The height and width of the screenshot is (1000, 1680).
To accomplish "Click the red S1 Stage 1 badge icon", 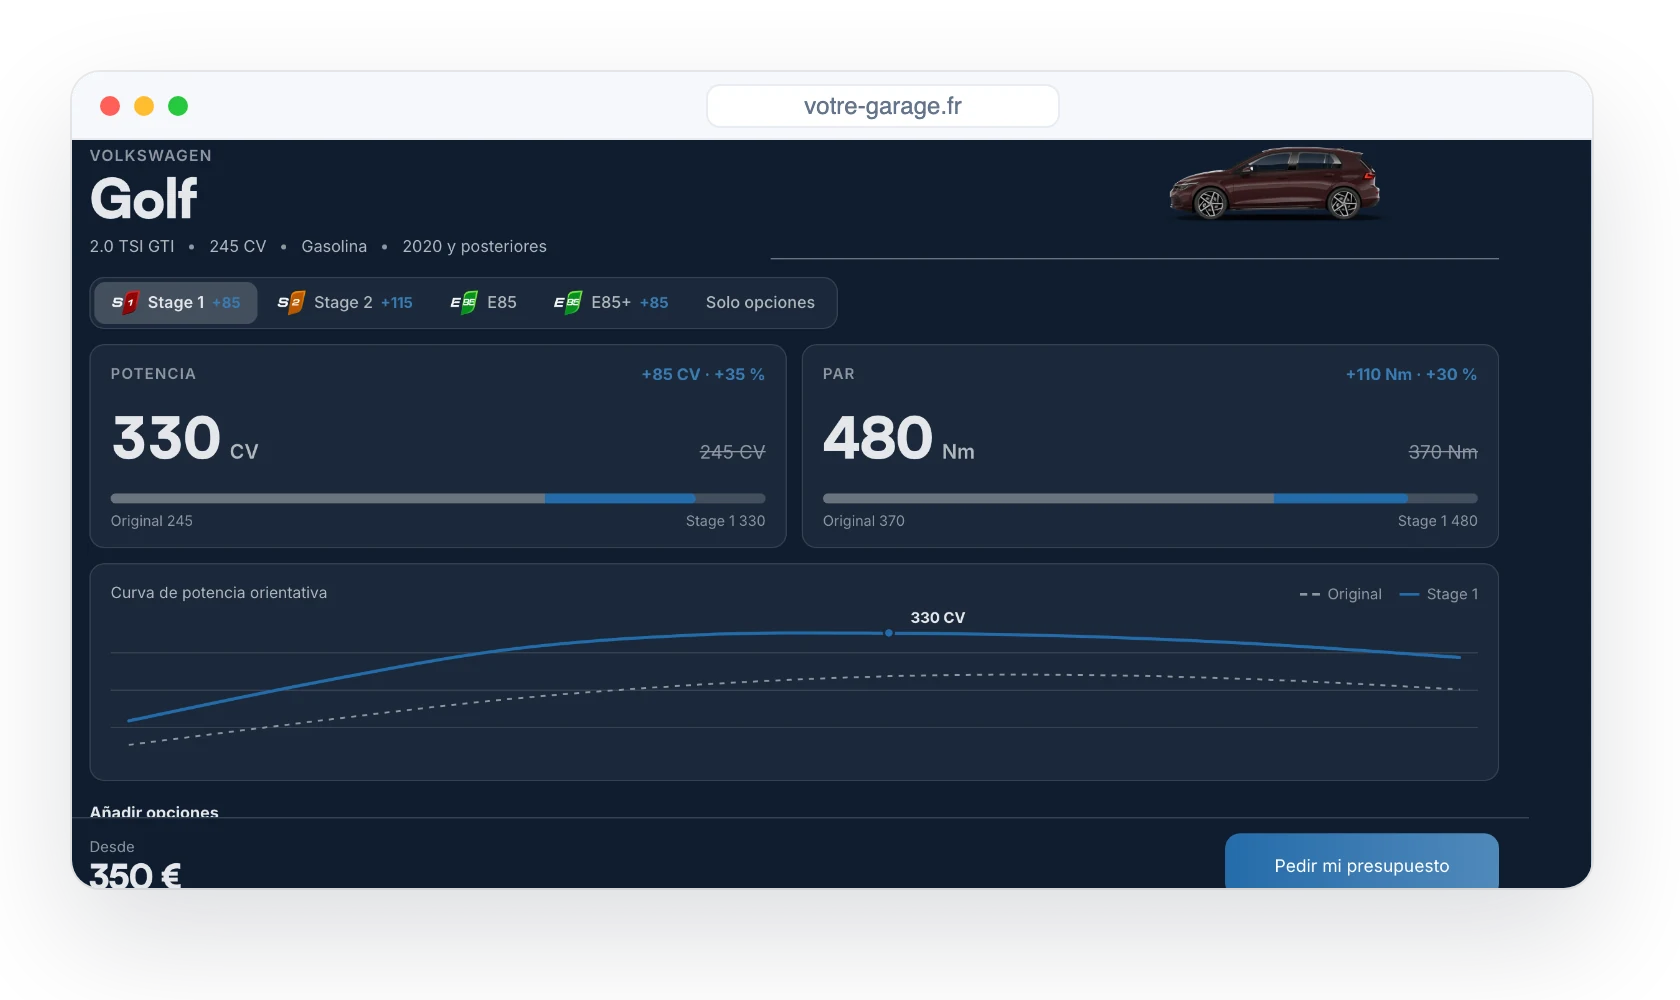I will coord(125,303).
